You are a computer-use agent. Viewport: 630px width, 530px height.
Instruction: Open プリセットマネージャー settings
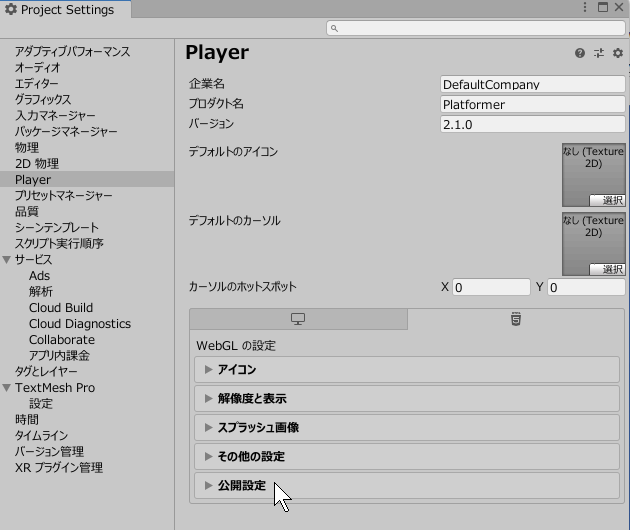[x=63, y=195]
